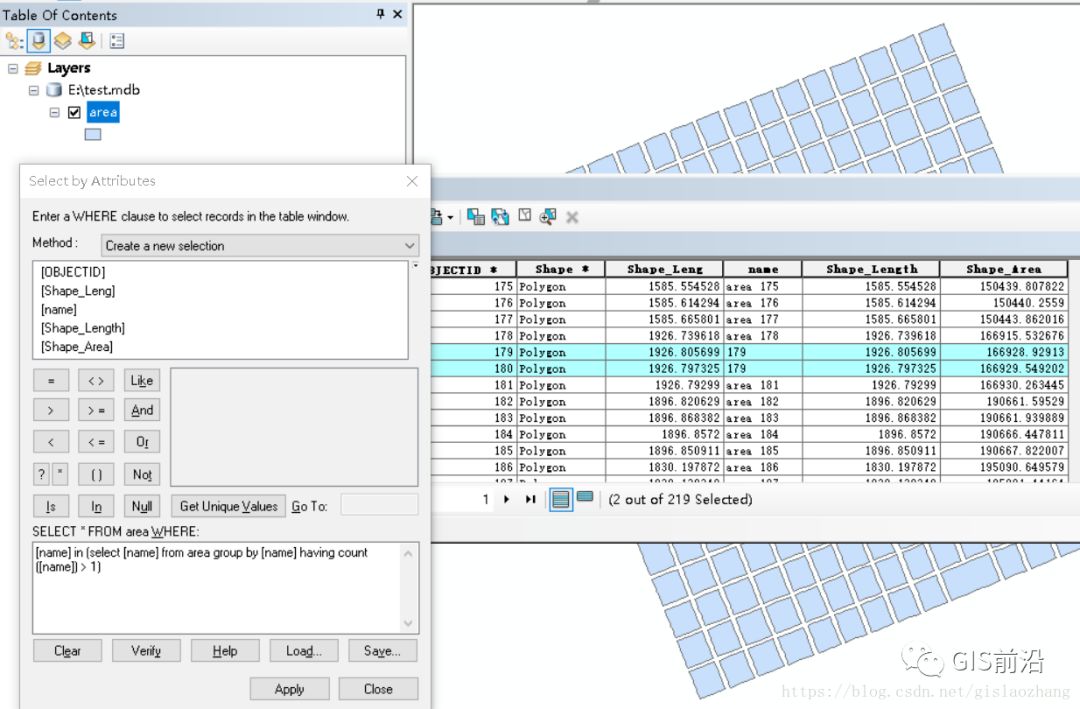Choose [name] in field list

pyautogui.click(x=59, y=309)
